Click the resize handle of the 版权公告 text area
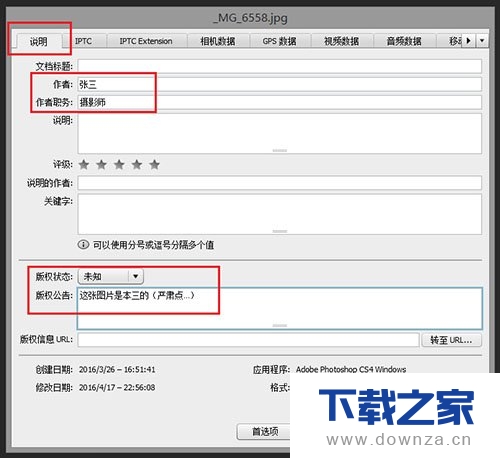 pos(280,325)
